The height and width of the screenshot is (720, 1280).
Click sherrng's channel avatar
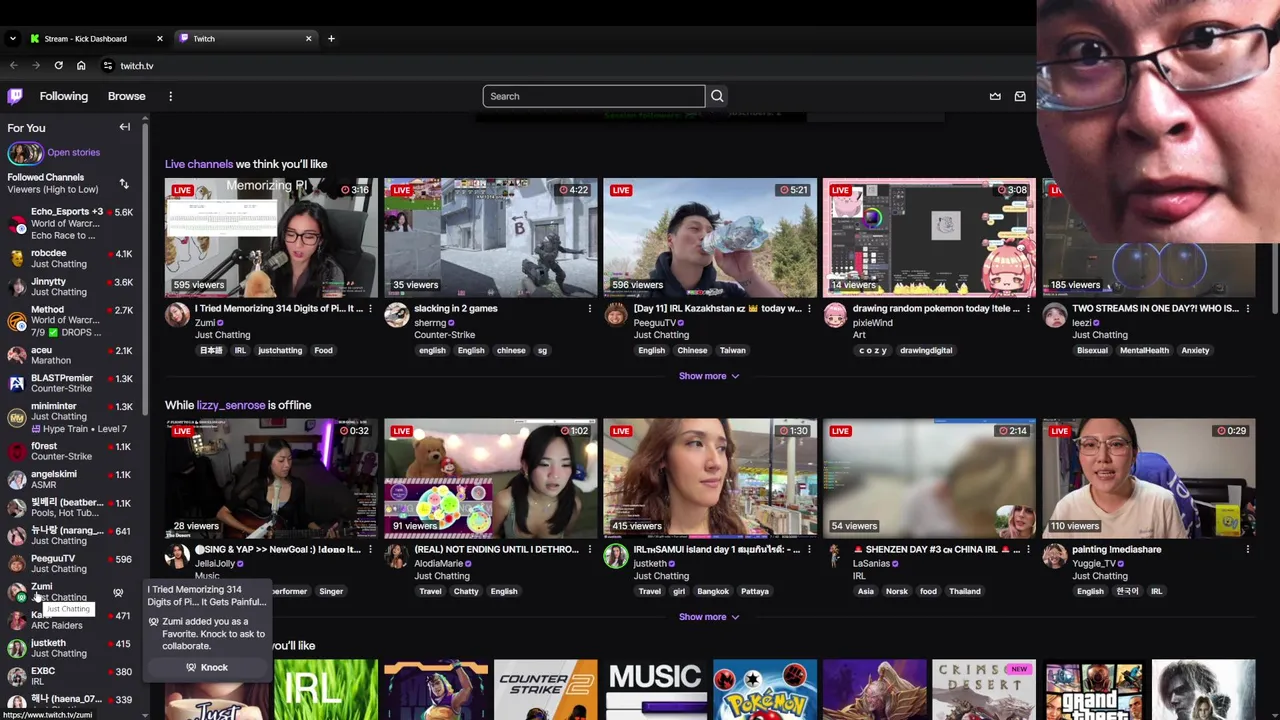pyautogui.click(x=396, y=315)
